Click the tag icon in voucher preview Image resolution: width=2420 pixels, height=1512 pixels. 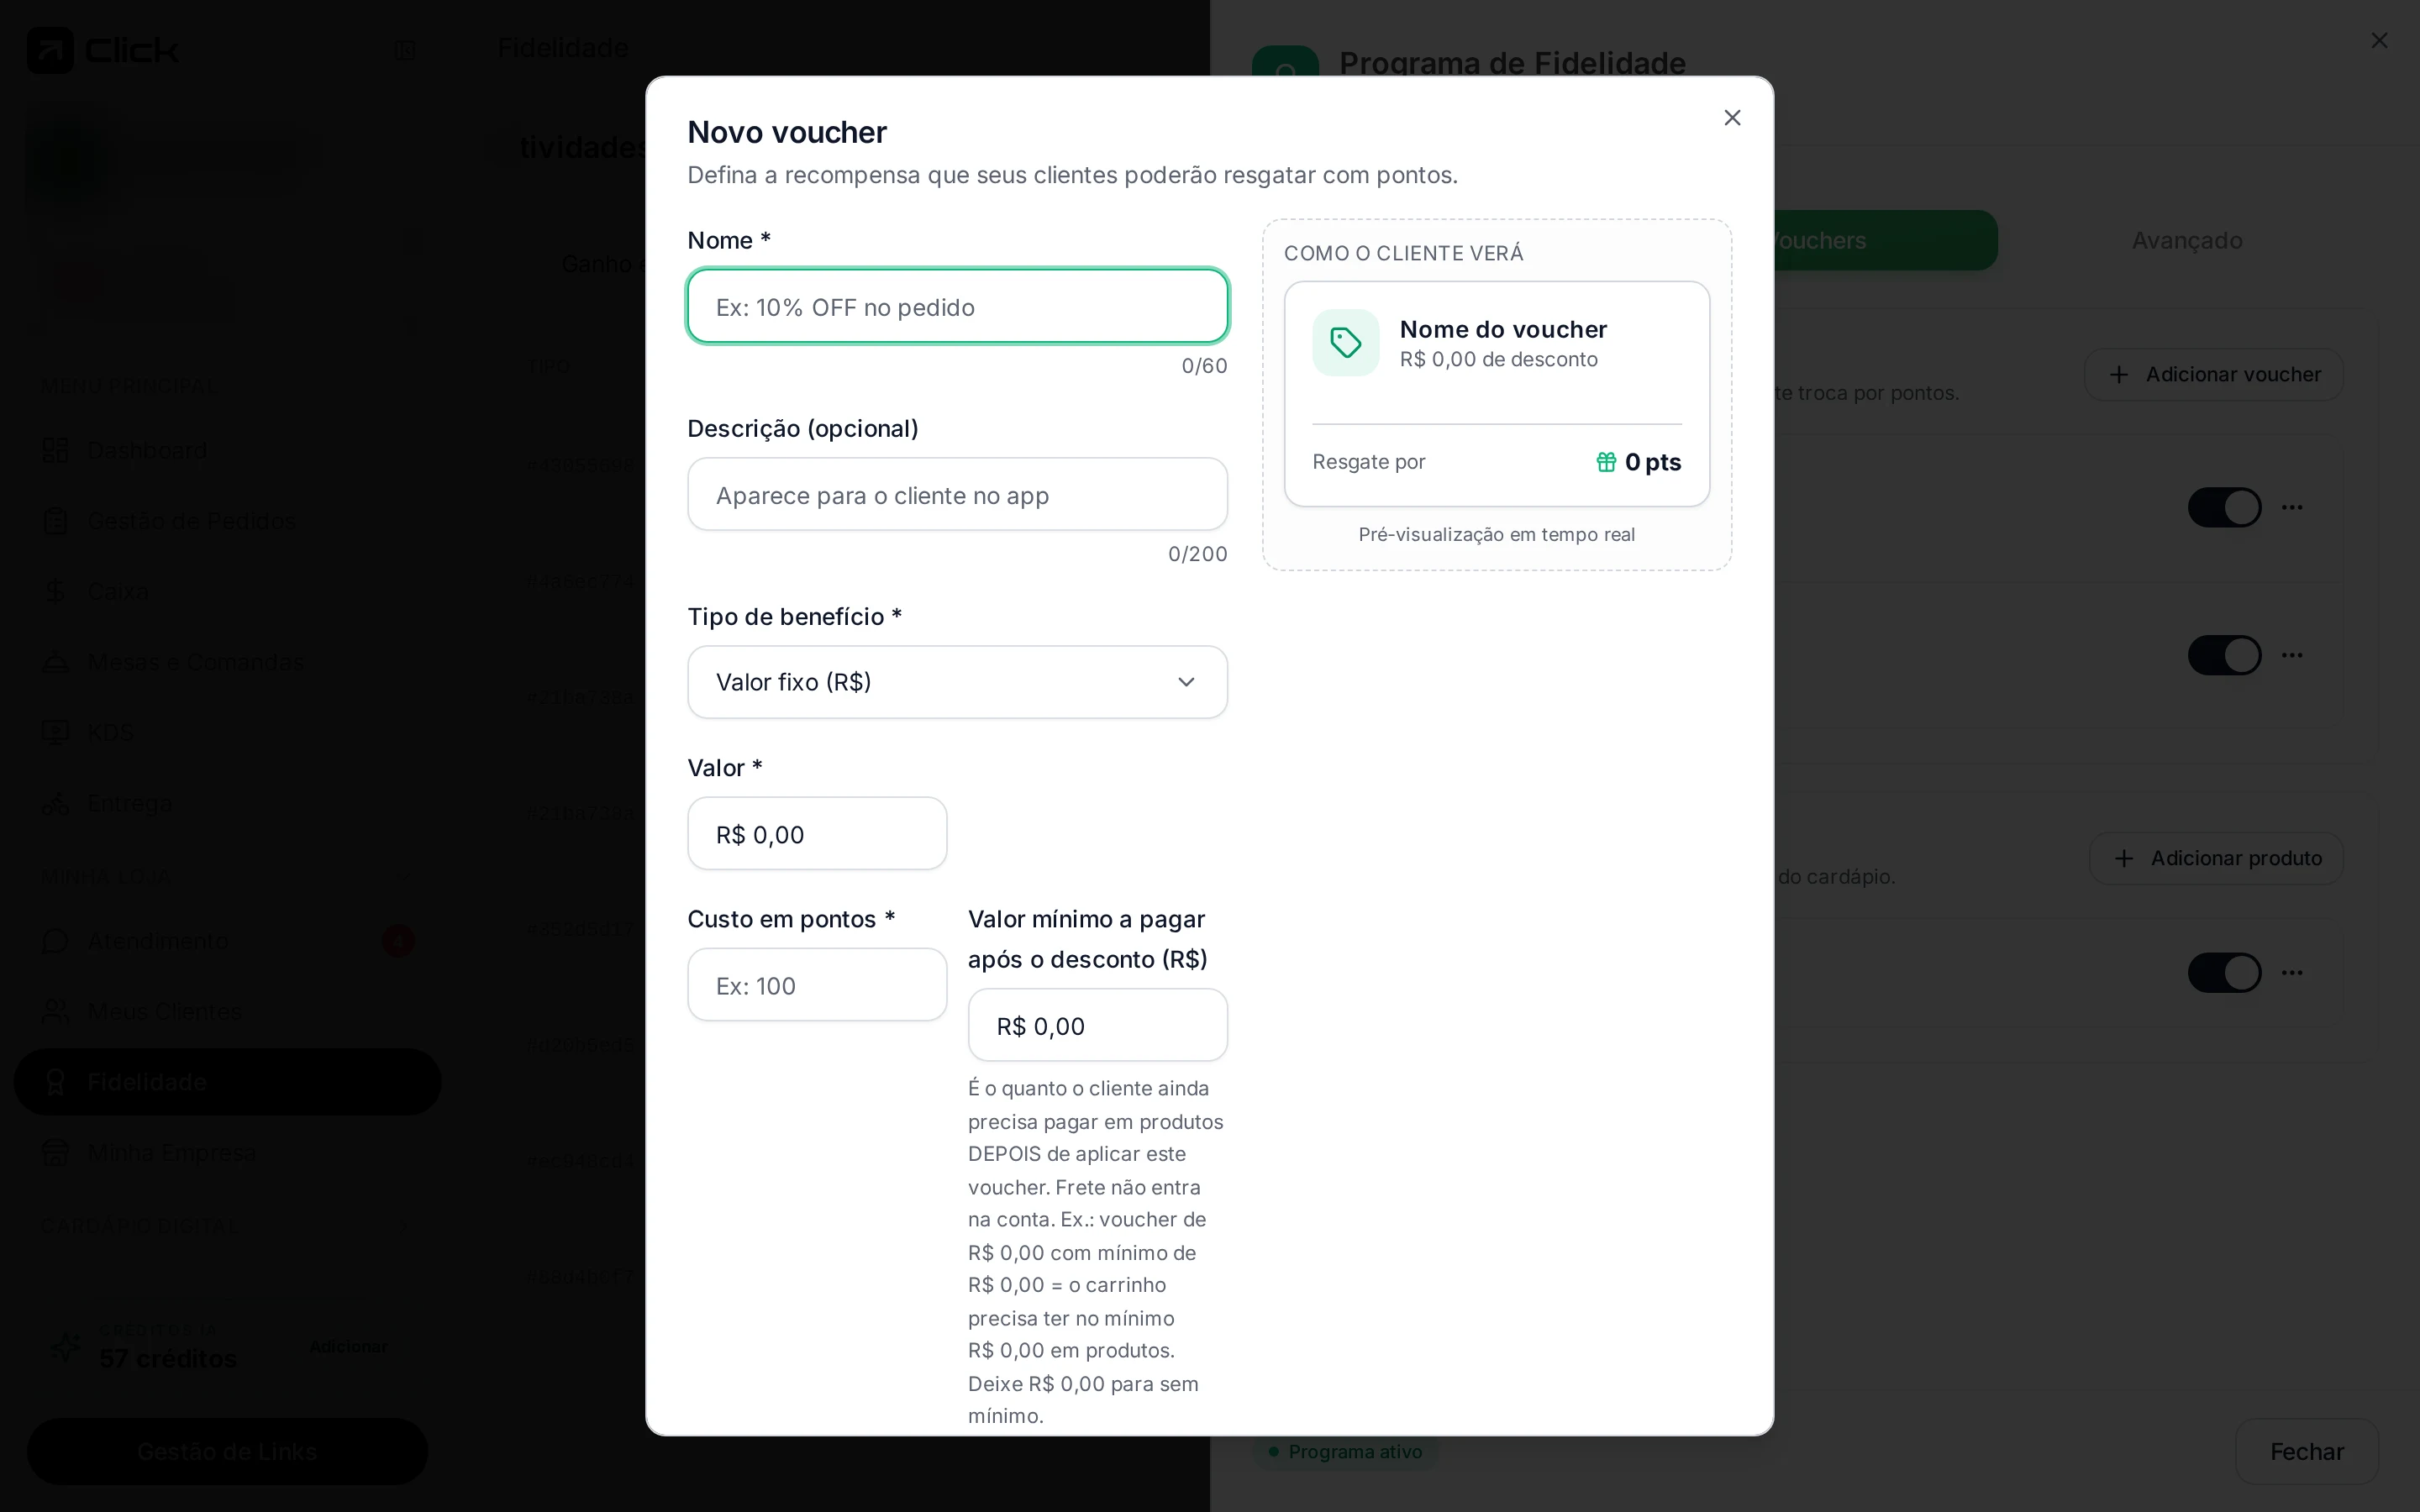tap(1345, 343)
